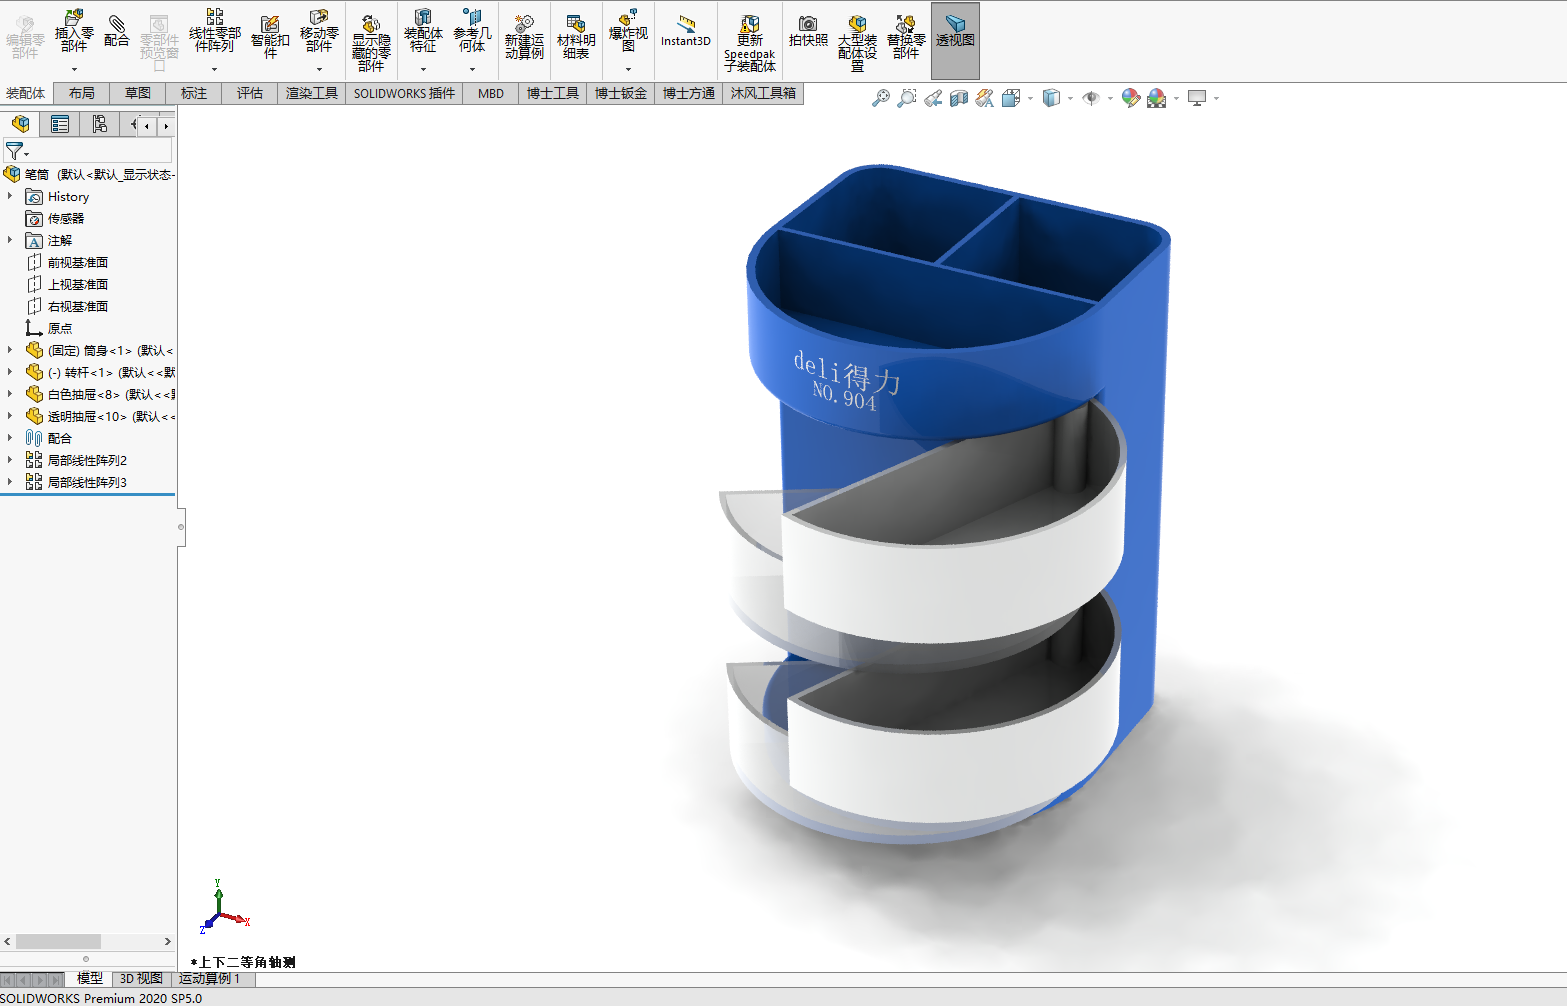This screenshot has width=1567, height=1006.
Task: Open the dropdown arrow under 插入零部件
Action: 74,69
